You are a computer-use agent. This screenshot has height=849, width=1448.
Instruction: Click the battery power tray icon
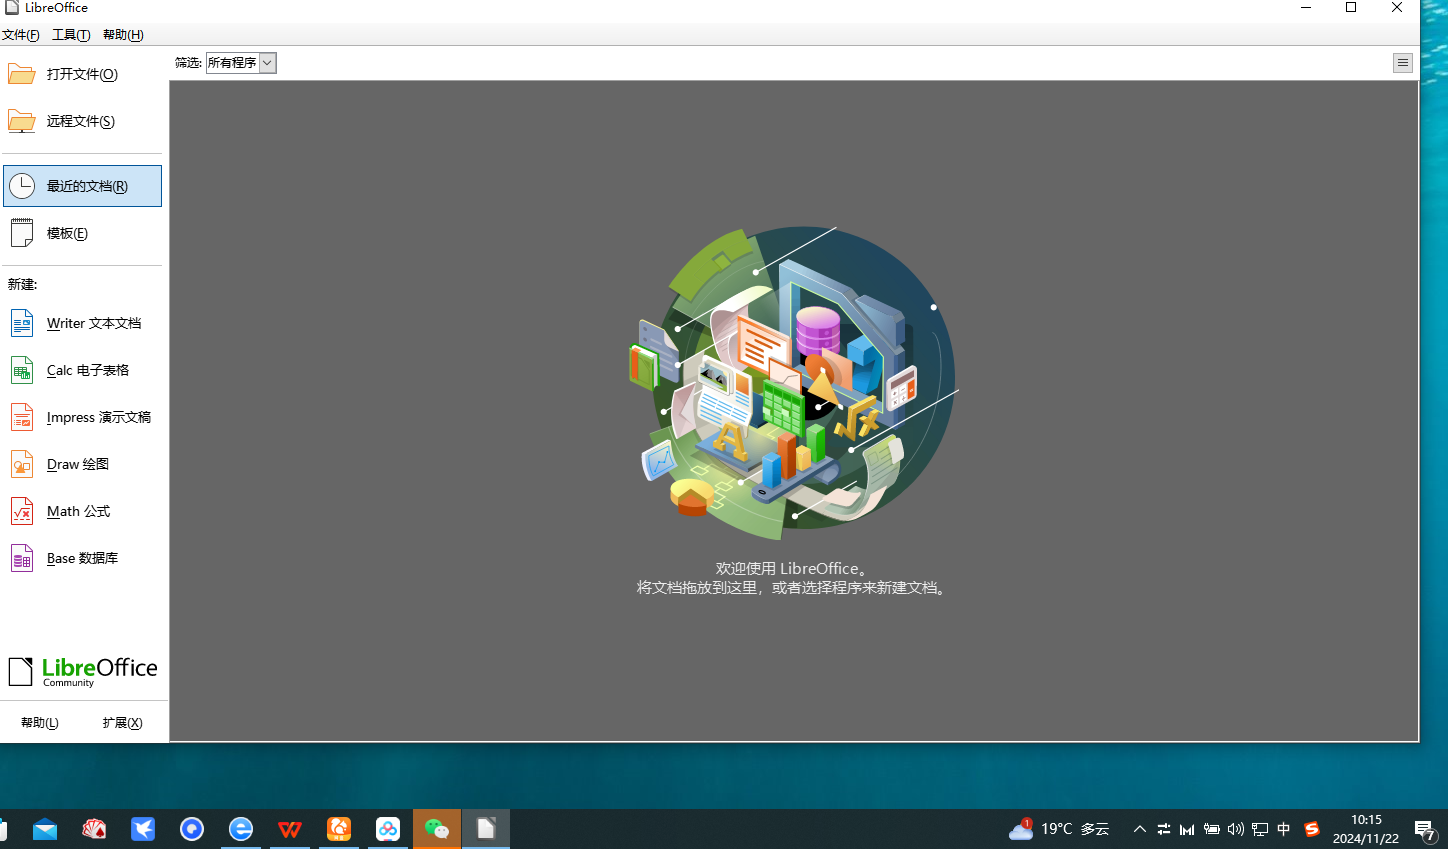click(x=1211, y=829)
